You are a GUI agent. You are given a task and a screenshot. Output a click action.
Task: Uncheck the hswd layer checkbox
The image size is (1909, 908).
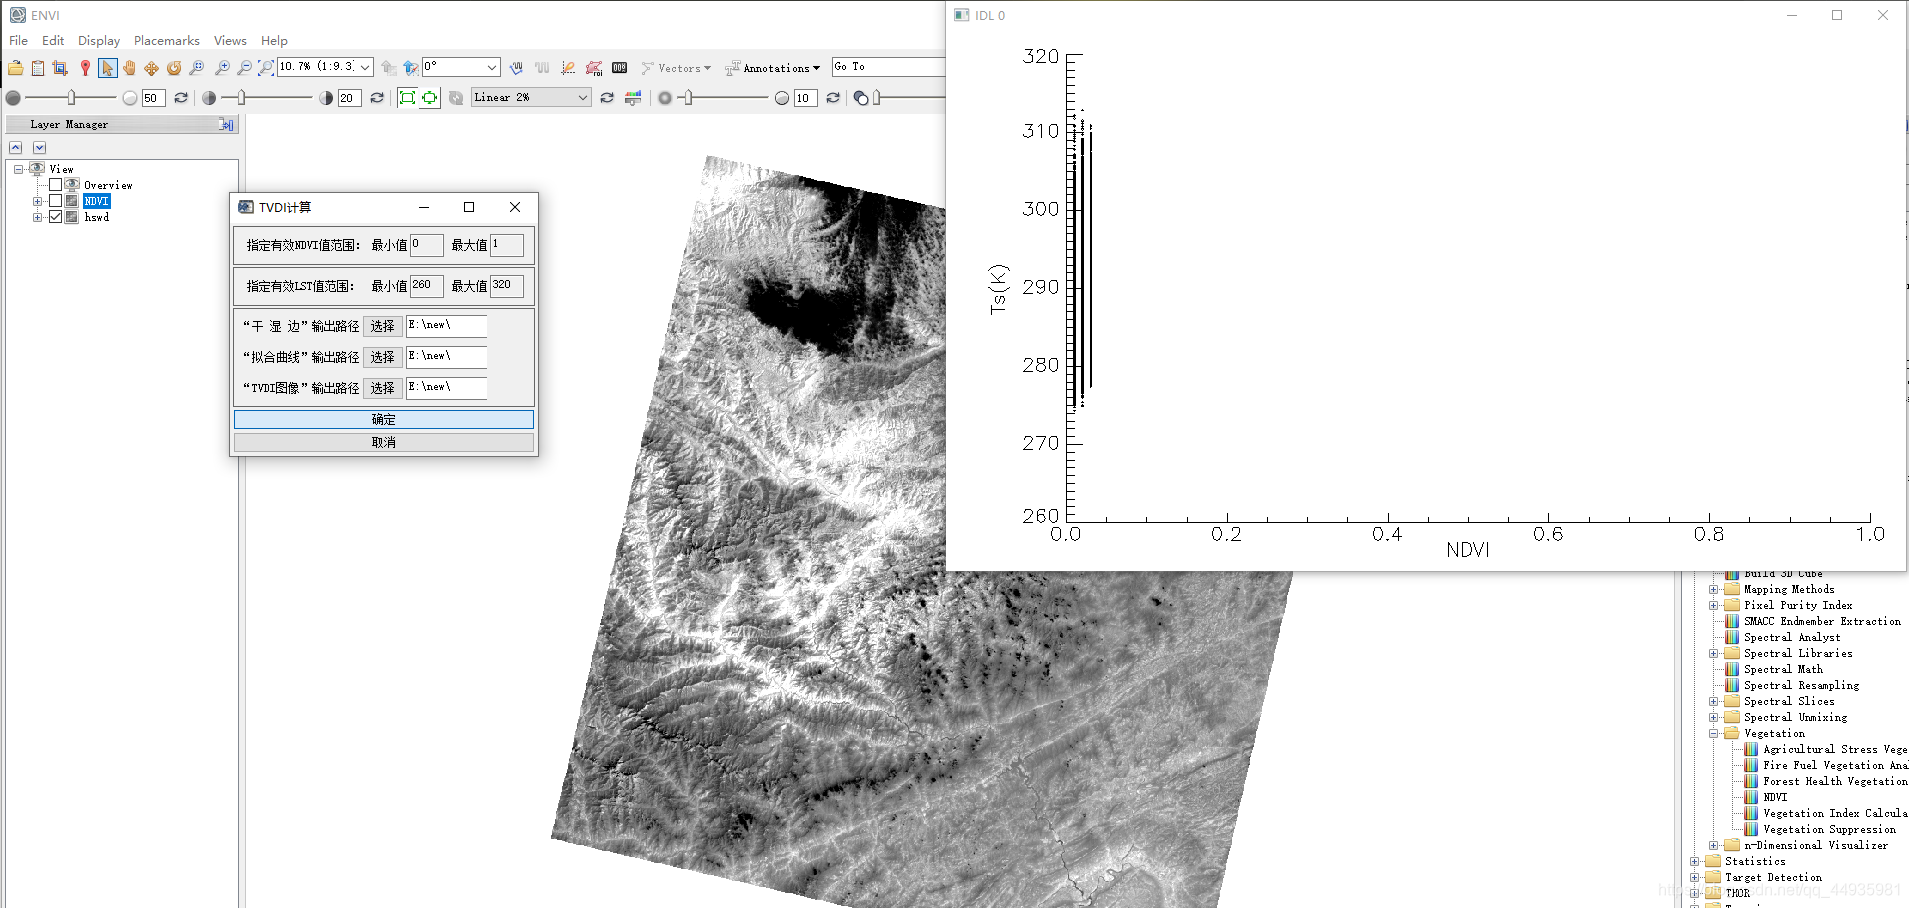(x=56, y=217)
